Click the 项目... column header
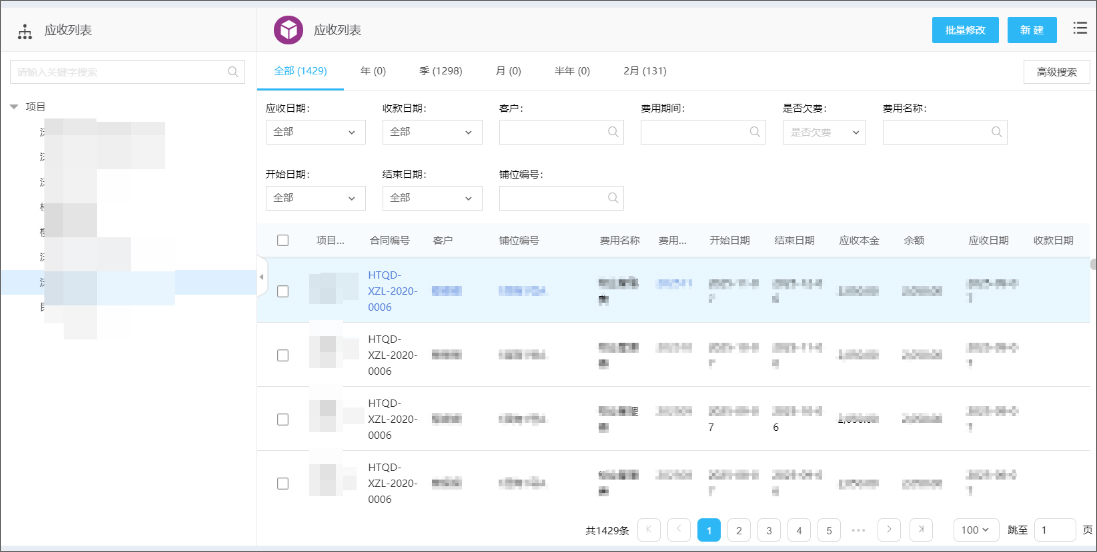Screen dimensions: 1097x552 point(330,240)
